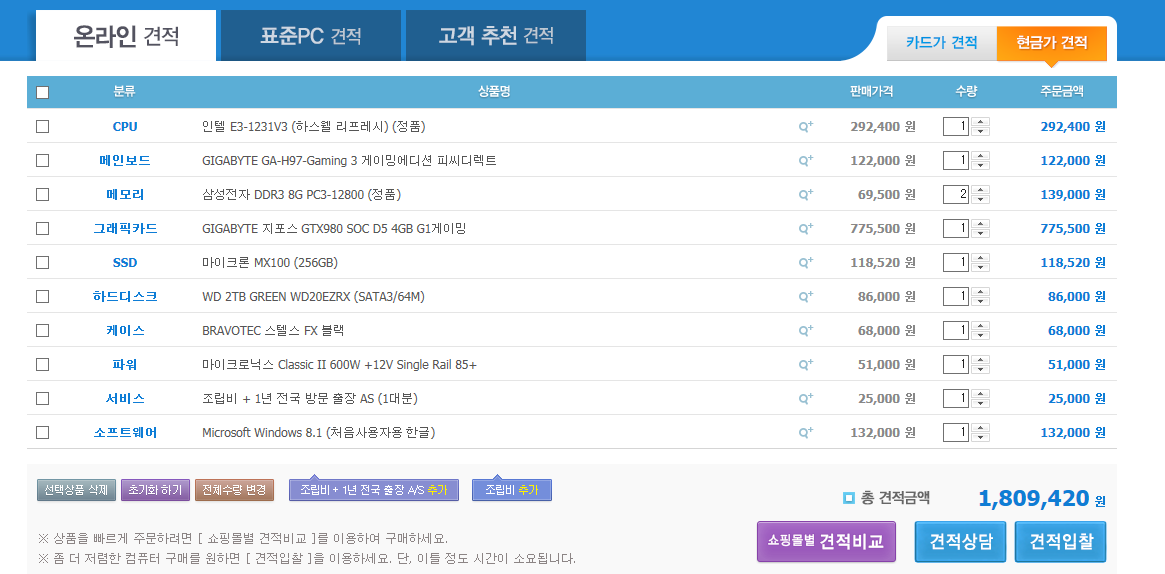Switch to 카드가 견적 pricing

[x=941, y=43]
